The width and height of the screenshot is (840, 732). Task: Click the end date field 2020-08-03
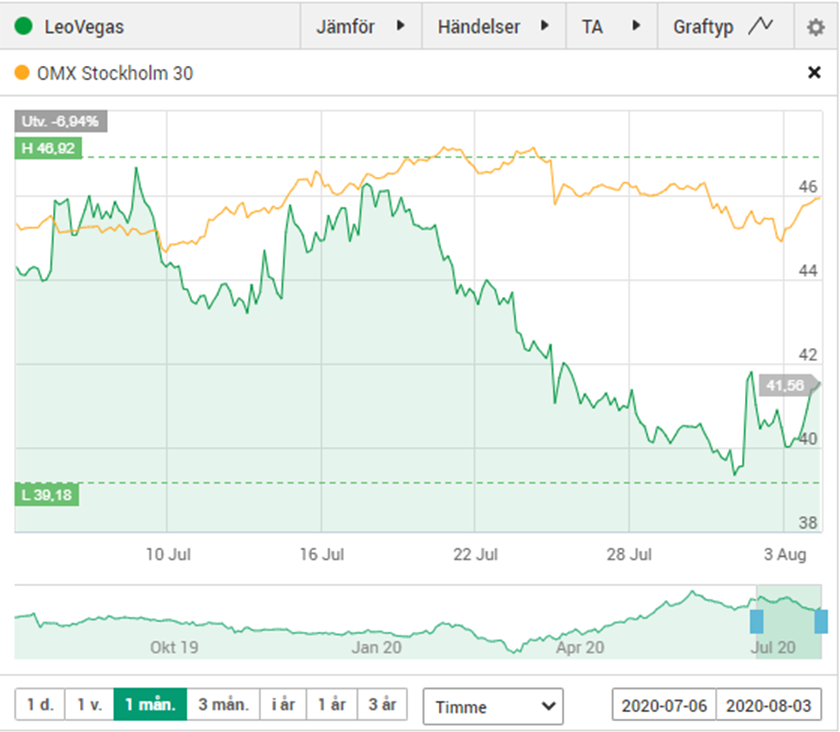769,705
